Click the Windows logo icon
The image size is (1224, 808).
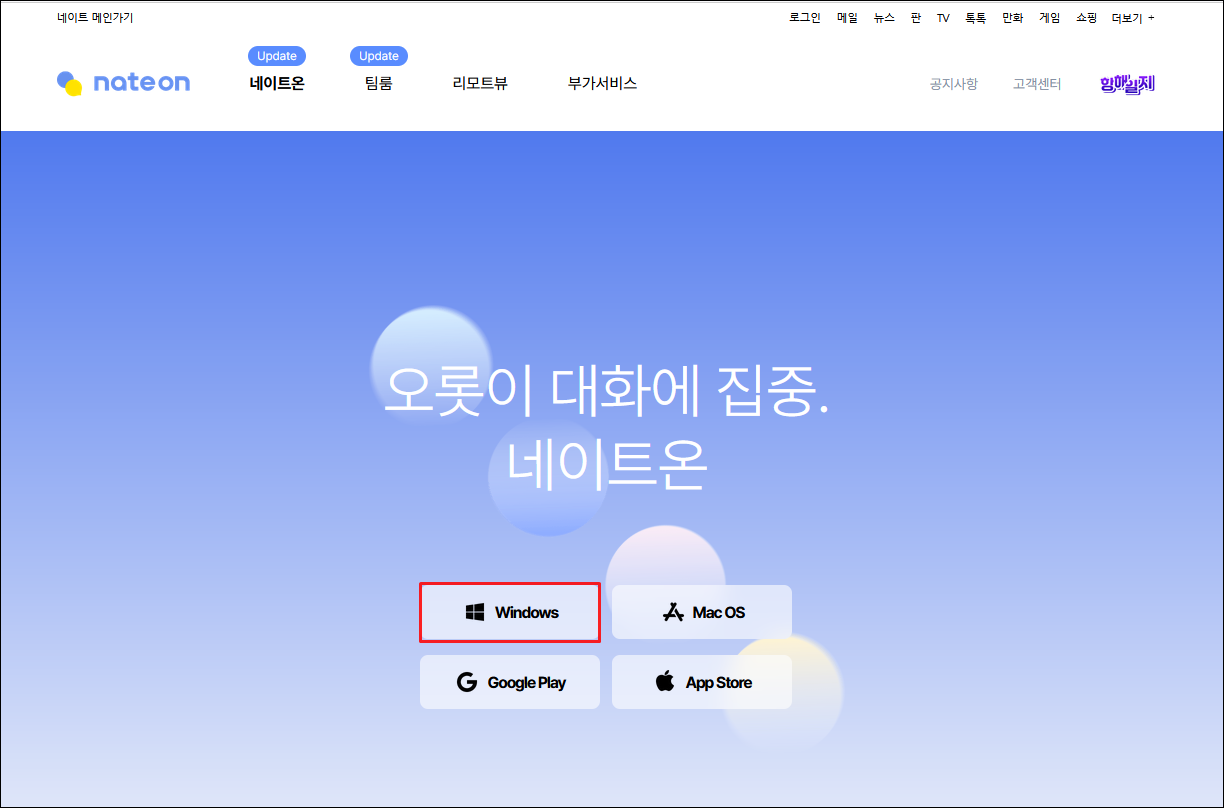click(x=475, y=612)
